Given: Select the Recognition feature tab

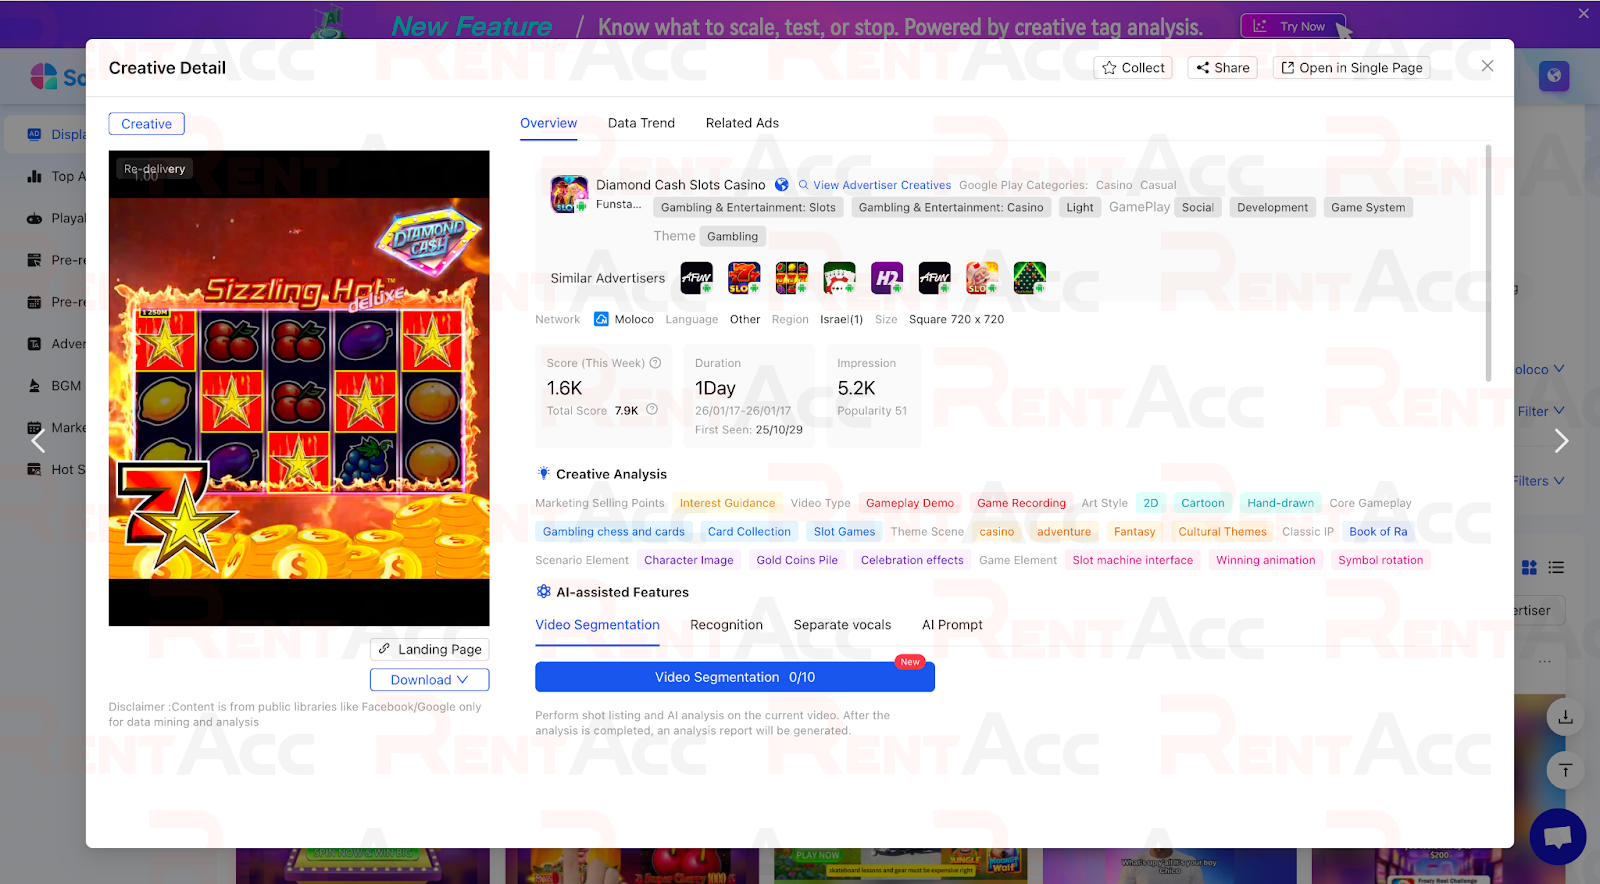Looking at the screenshot, I should coord(726,625).
